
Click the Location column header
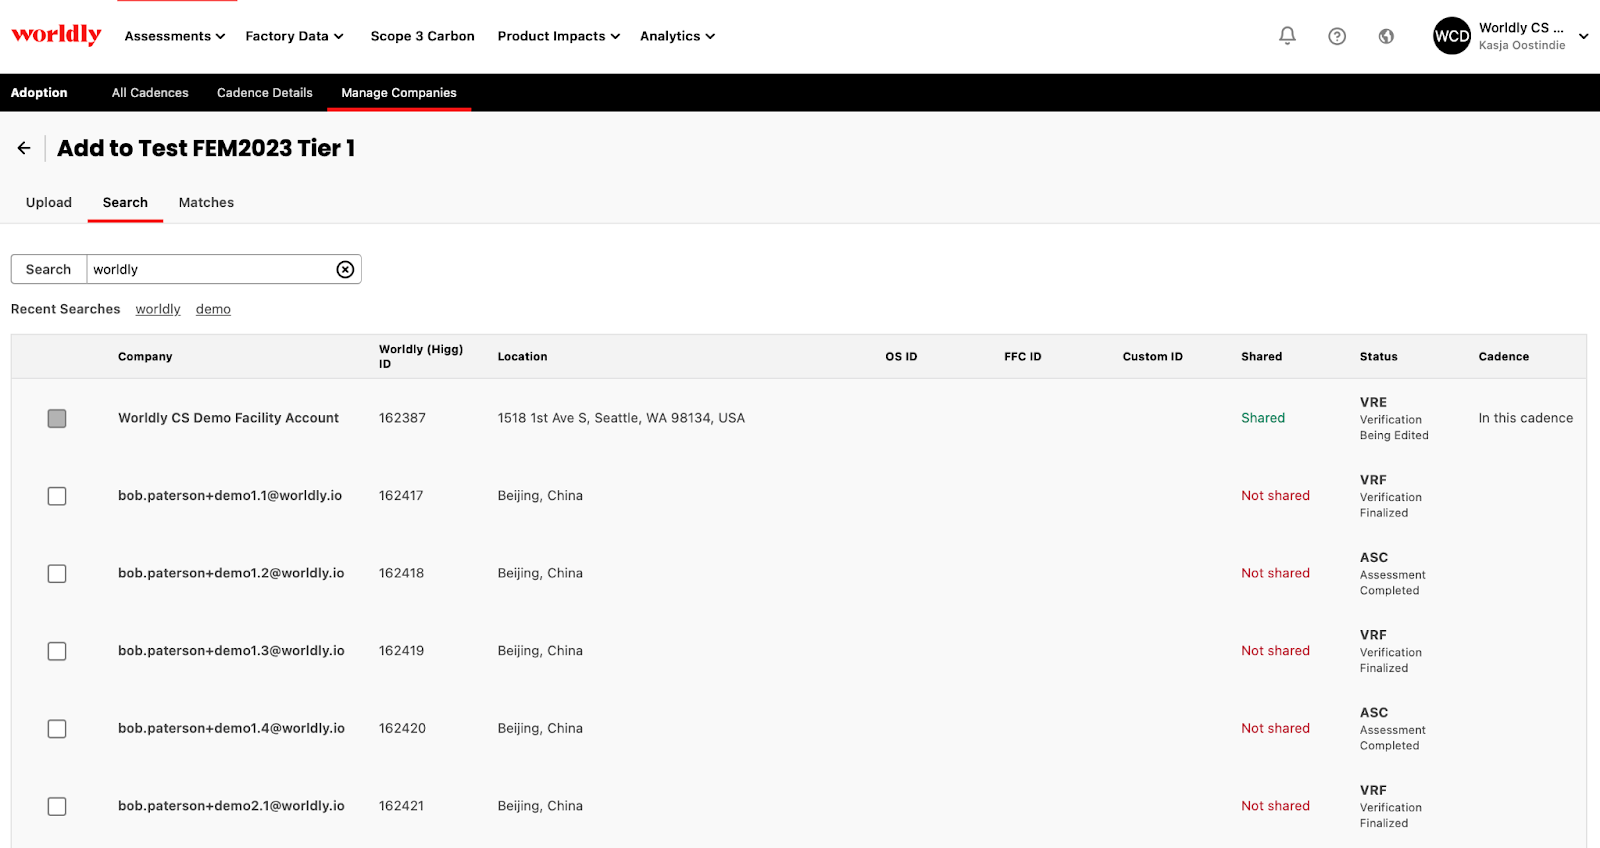point(522,356)
